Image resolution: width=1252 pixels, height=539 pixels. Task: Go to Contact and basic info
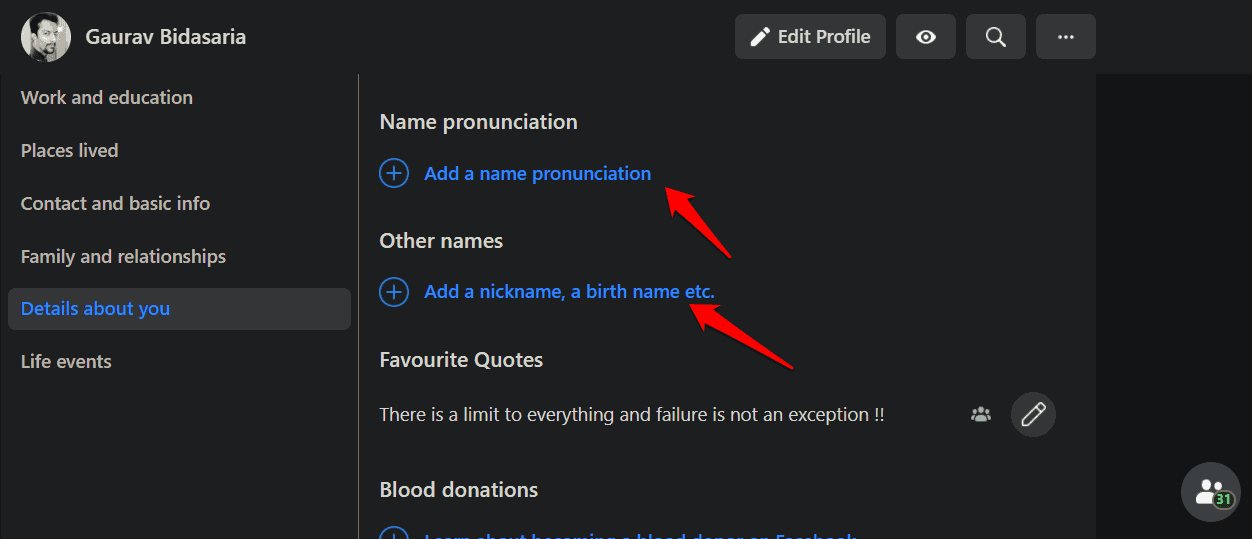115,203
